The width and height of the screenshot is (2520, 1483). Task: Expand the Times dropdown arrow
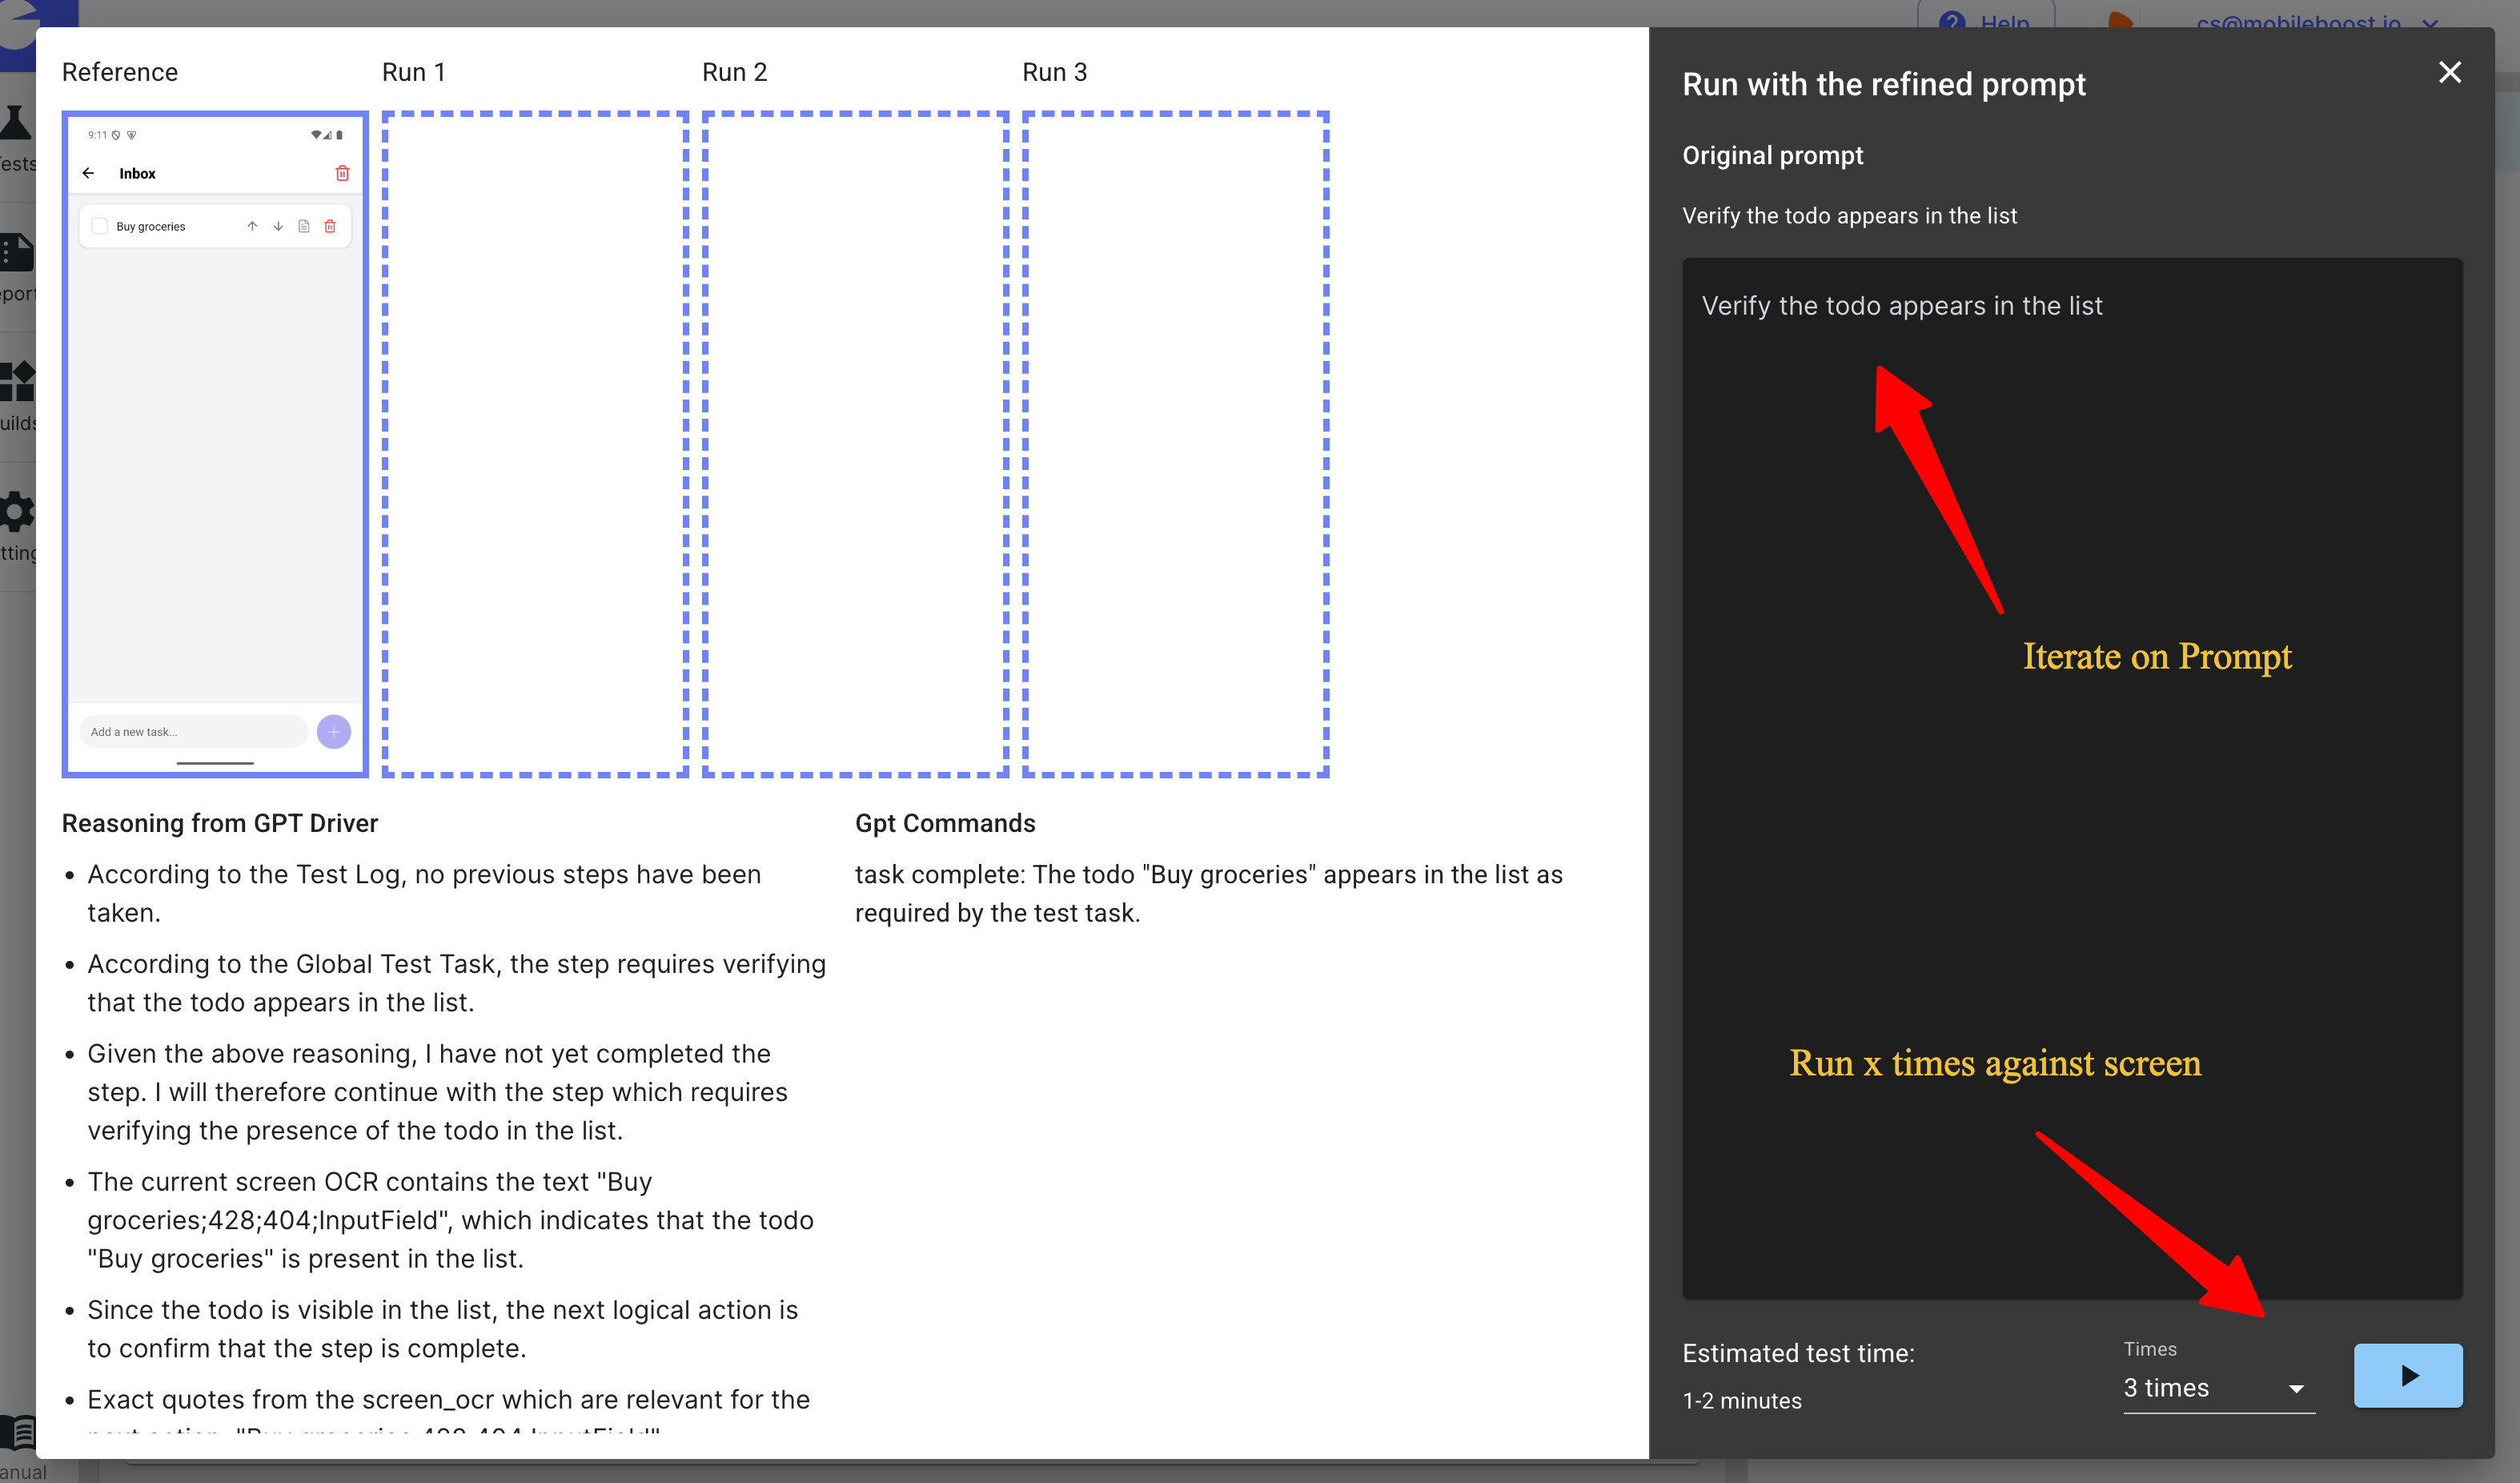2296,1388
